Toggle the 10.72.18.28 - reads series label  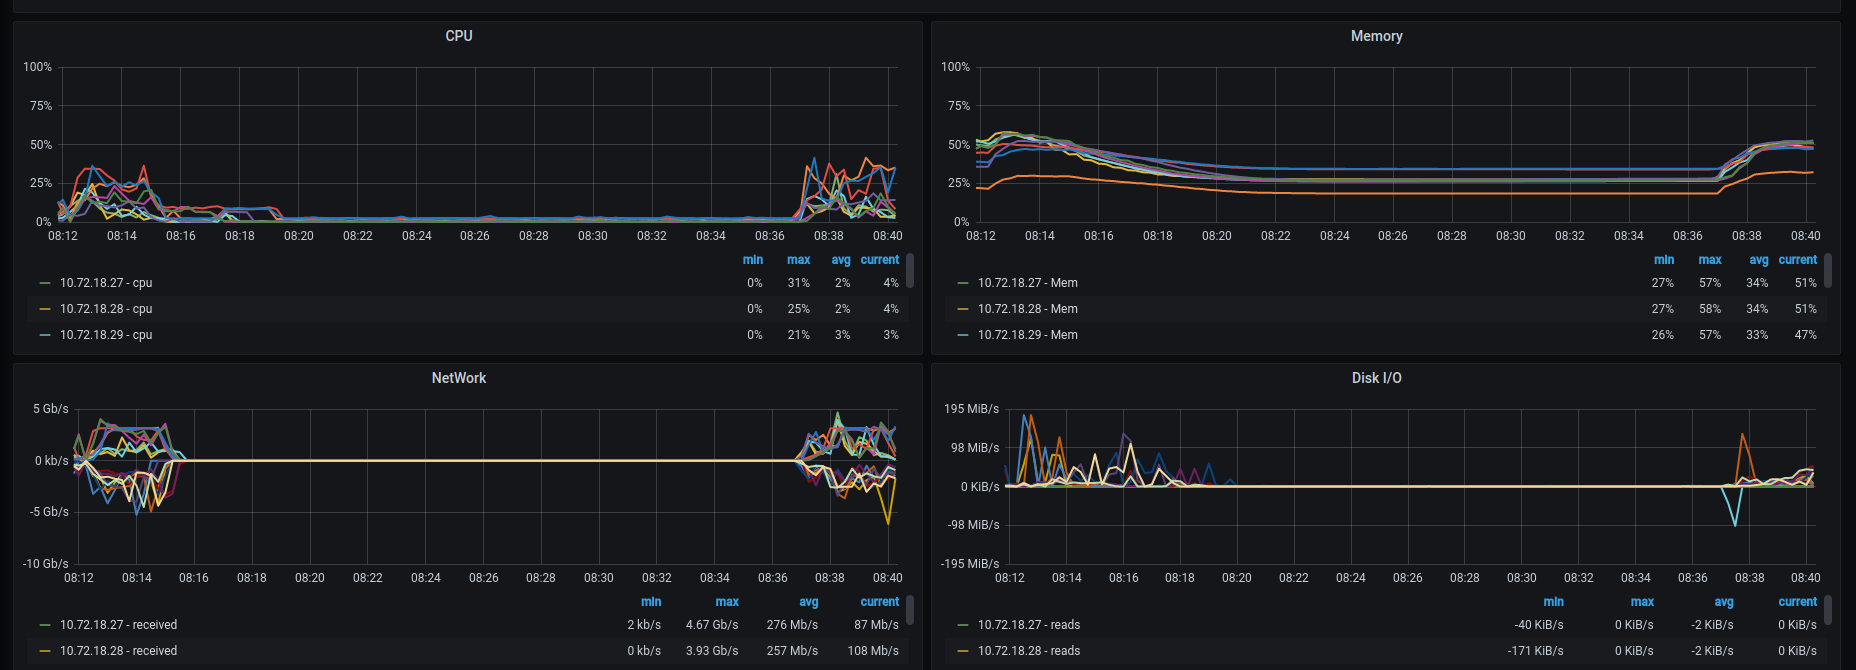[1029, 651]
